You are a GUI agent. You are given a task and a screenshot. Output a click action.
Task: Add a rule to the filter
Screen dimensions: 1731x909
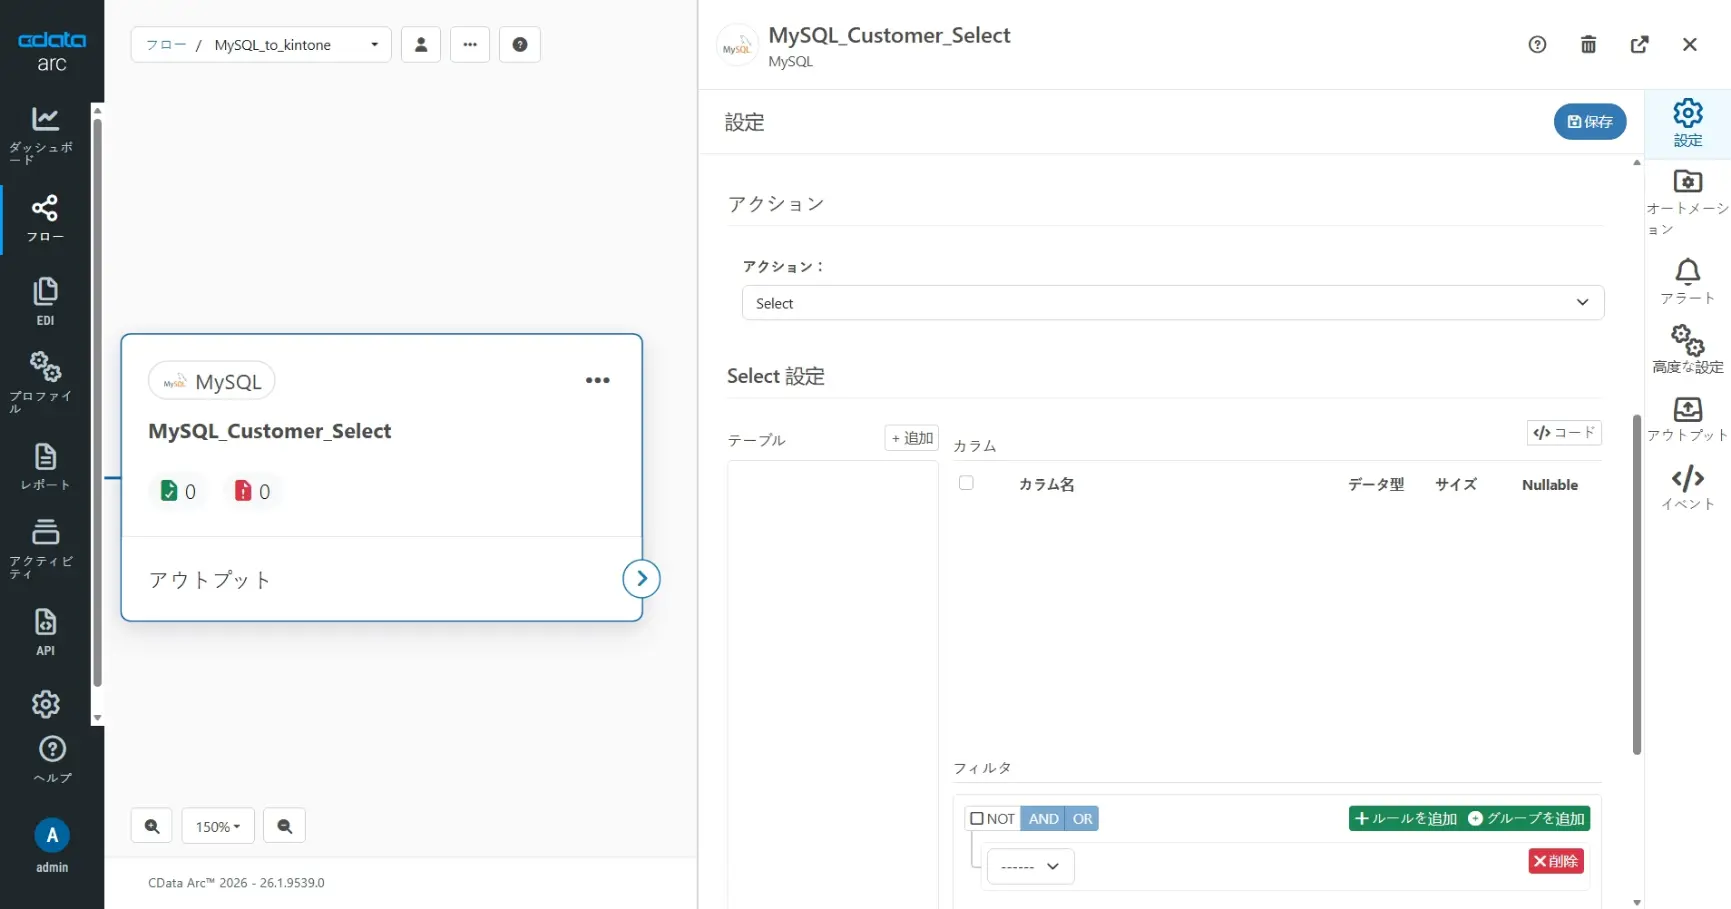pyautogui.click(x=1405, y=819)
